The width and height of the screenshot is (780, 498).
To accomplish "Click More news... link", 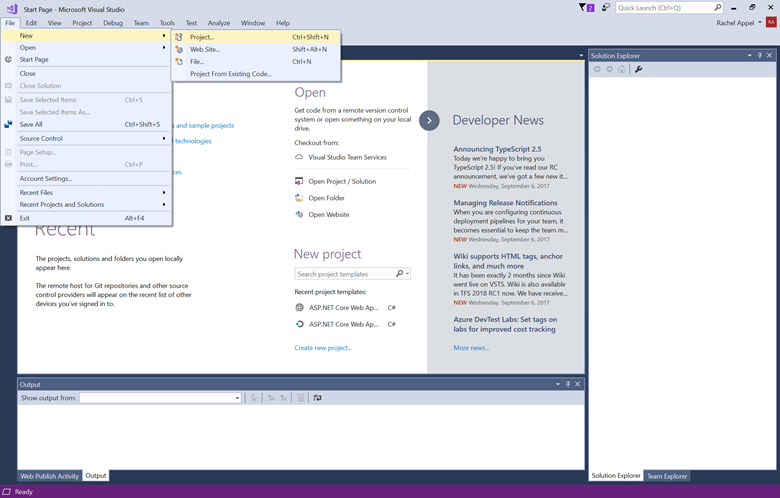I will [x=471, y=348].
